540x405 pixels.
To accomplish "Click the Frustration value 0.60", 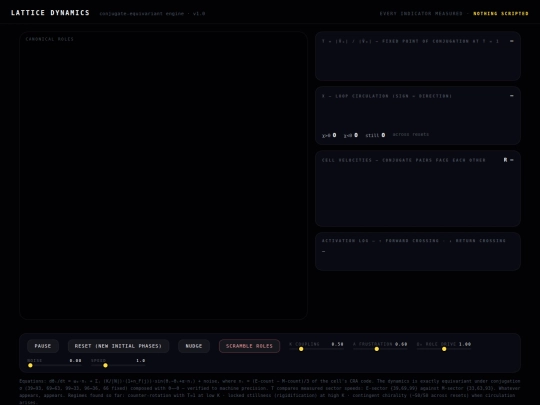I will point(401,344).
